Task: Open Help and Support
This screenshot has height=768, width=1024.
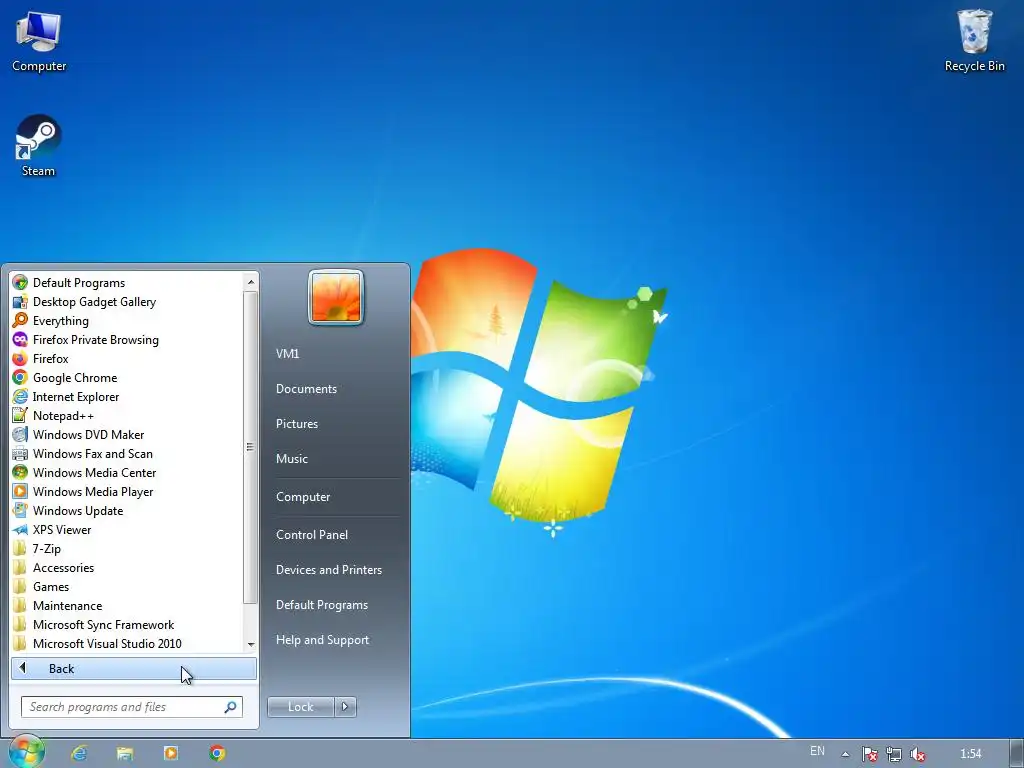Action: (323, 640)
